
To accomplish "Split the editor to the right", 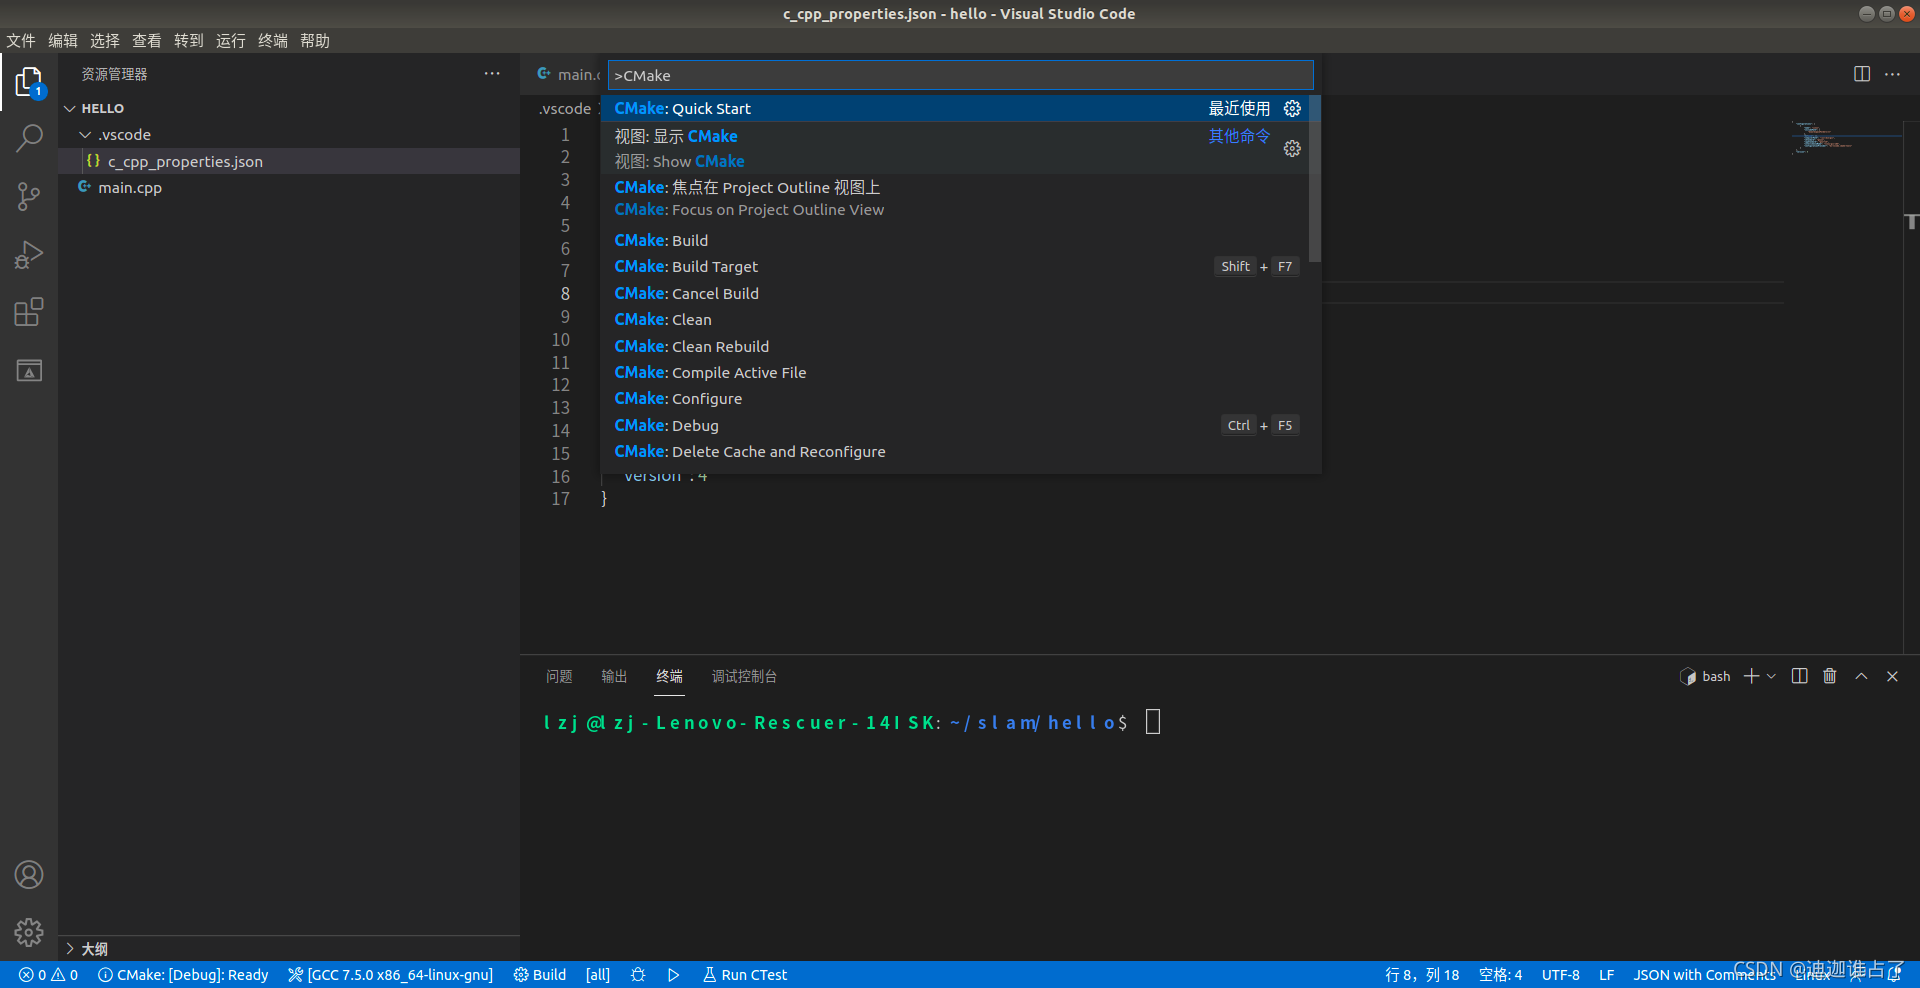I will tap(1862, 74).
